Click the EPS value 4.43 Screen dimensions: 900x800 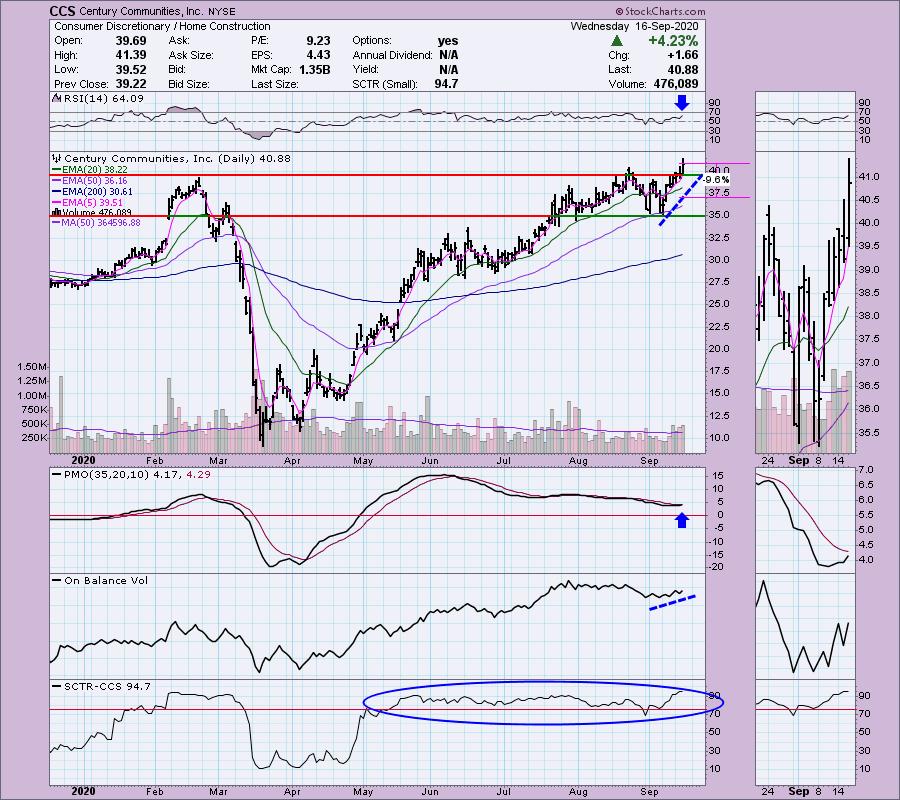pyautogui.click(x=319, y=55)
